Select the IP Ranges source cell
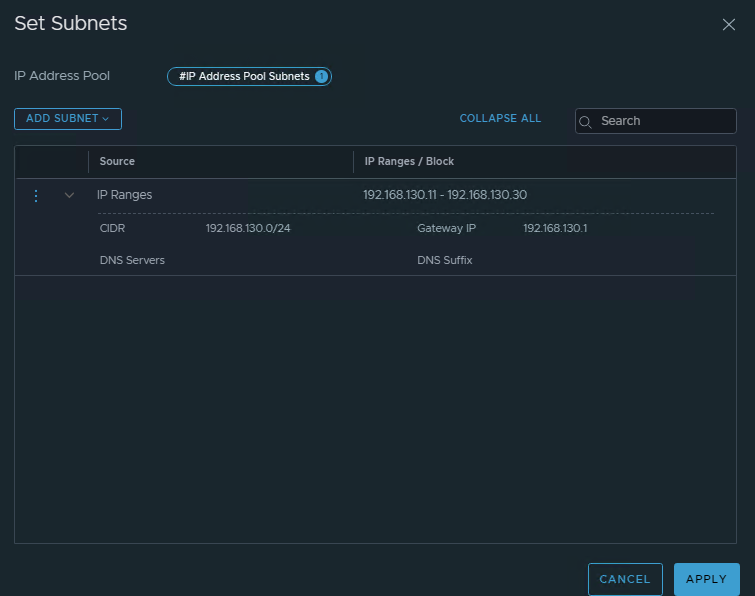Image resolution: width=755 pixels, height=596 pixels. (125, 195)
